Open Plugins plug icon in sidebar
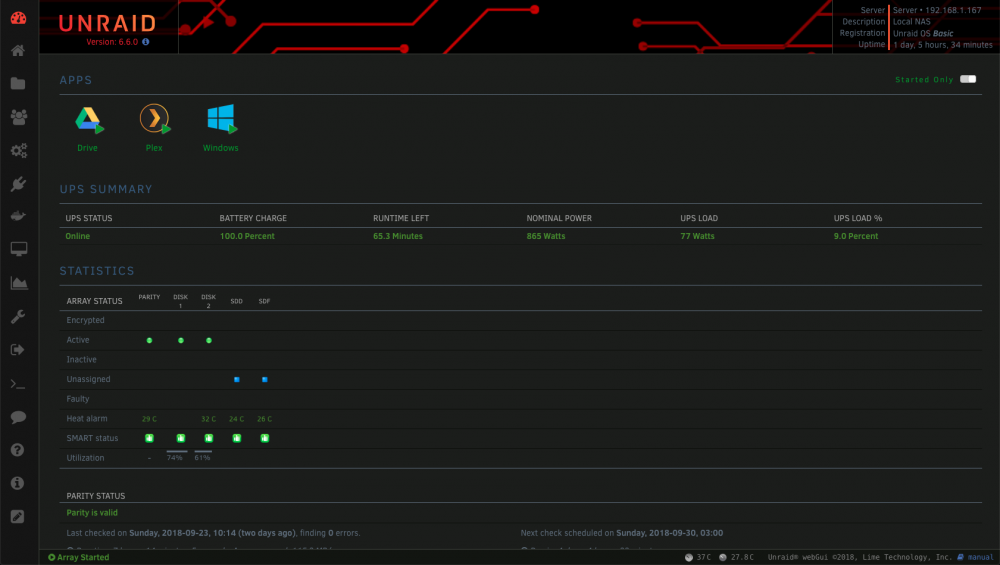This screenshot has height=565, width=1000. (x=18, y=184)
